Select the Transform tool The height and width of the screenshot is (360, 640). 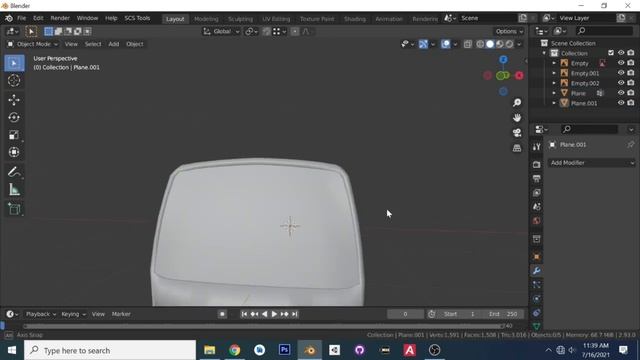click(x=14, y=152)
